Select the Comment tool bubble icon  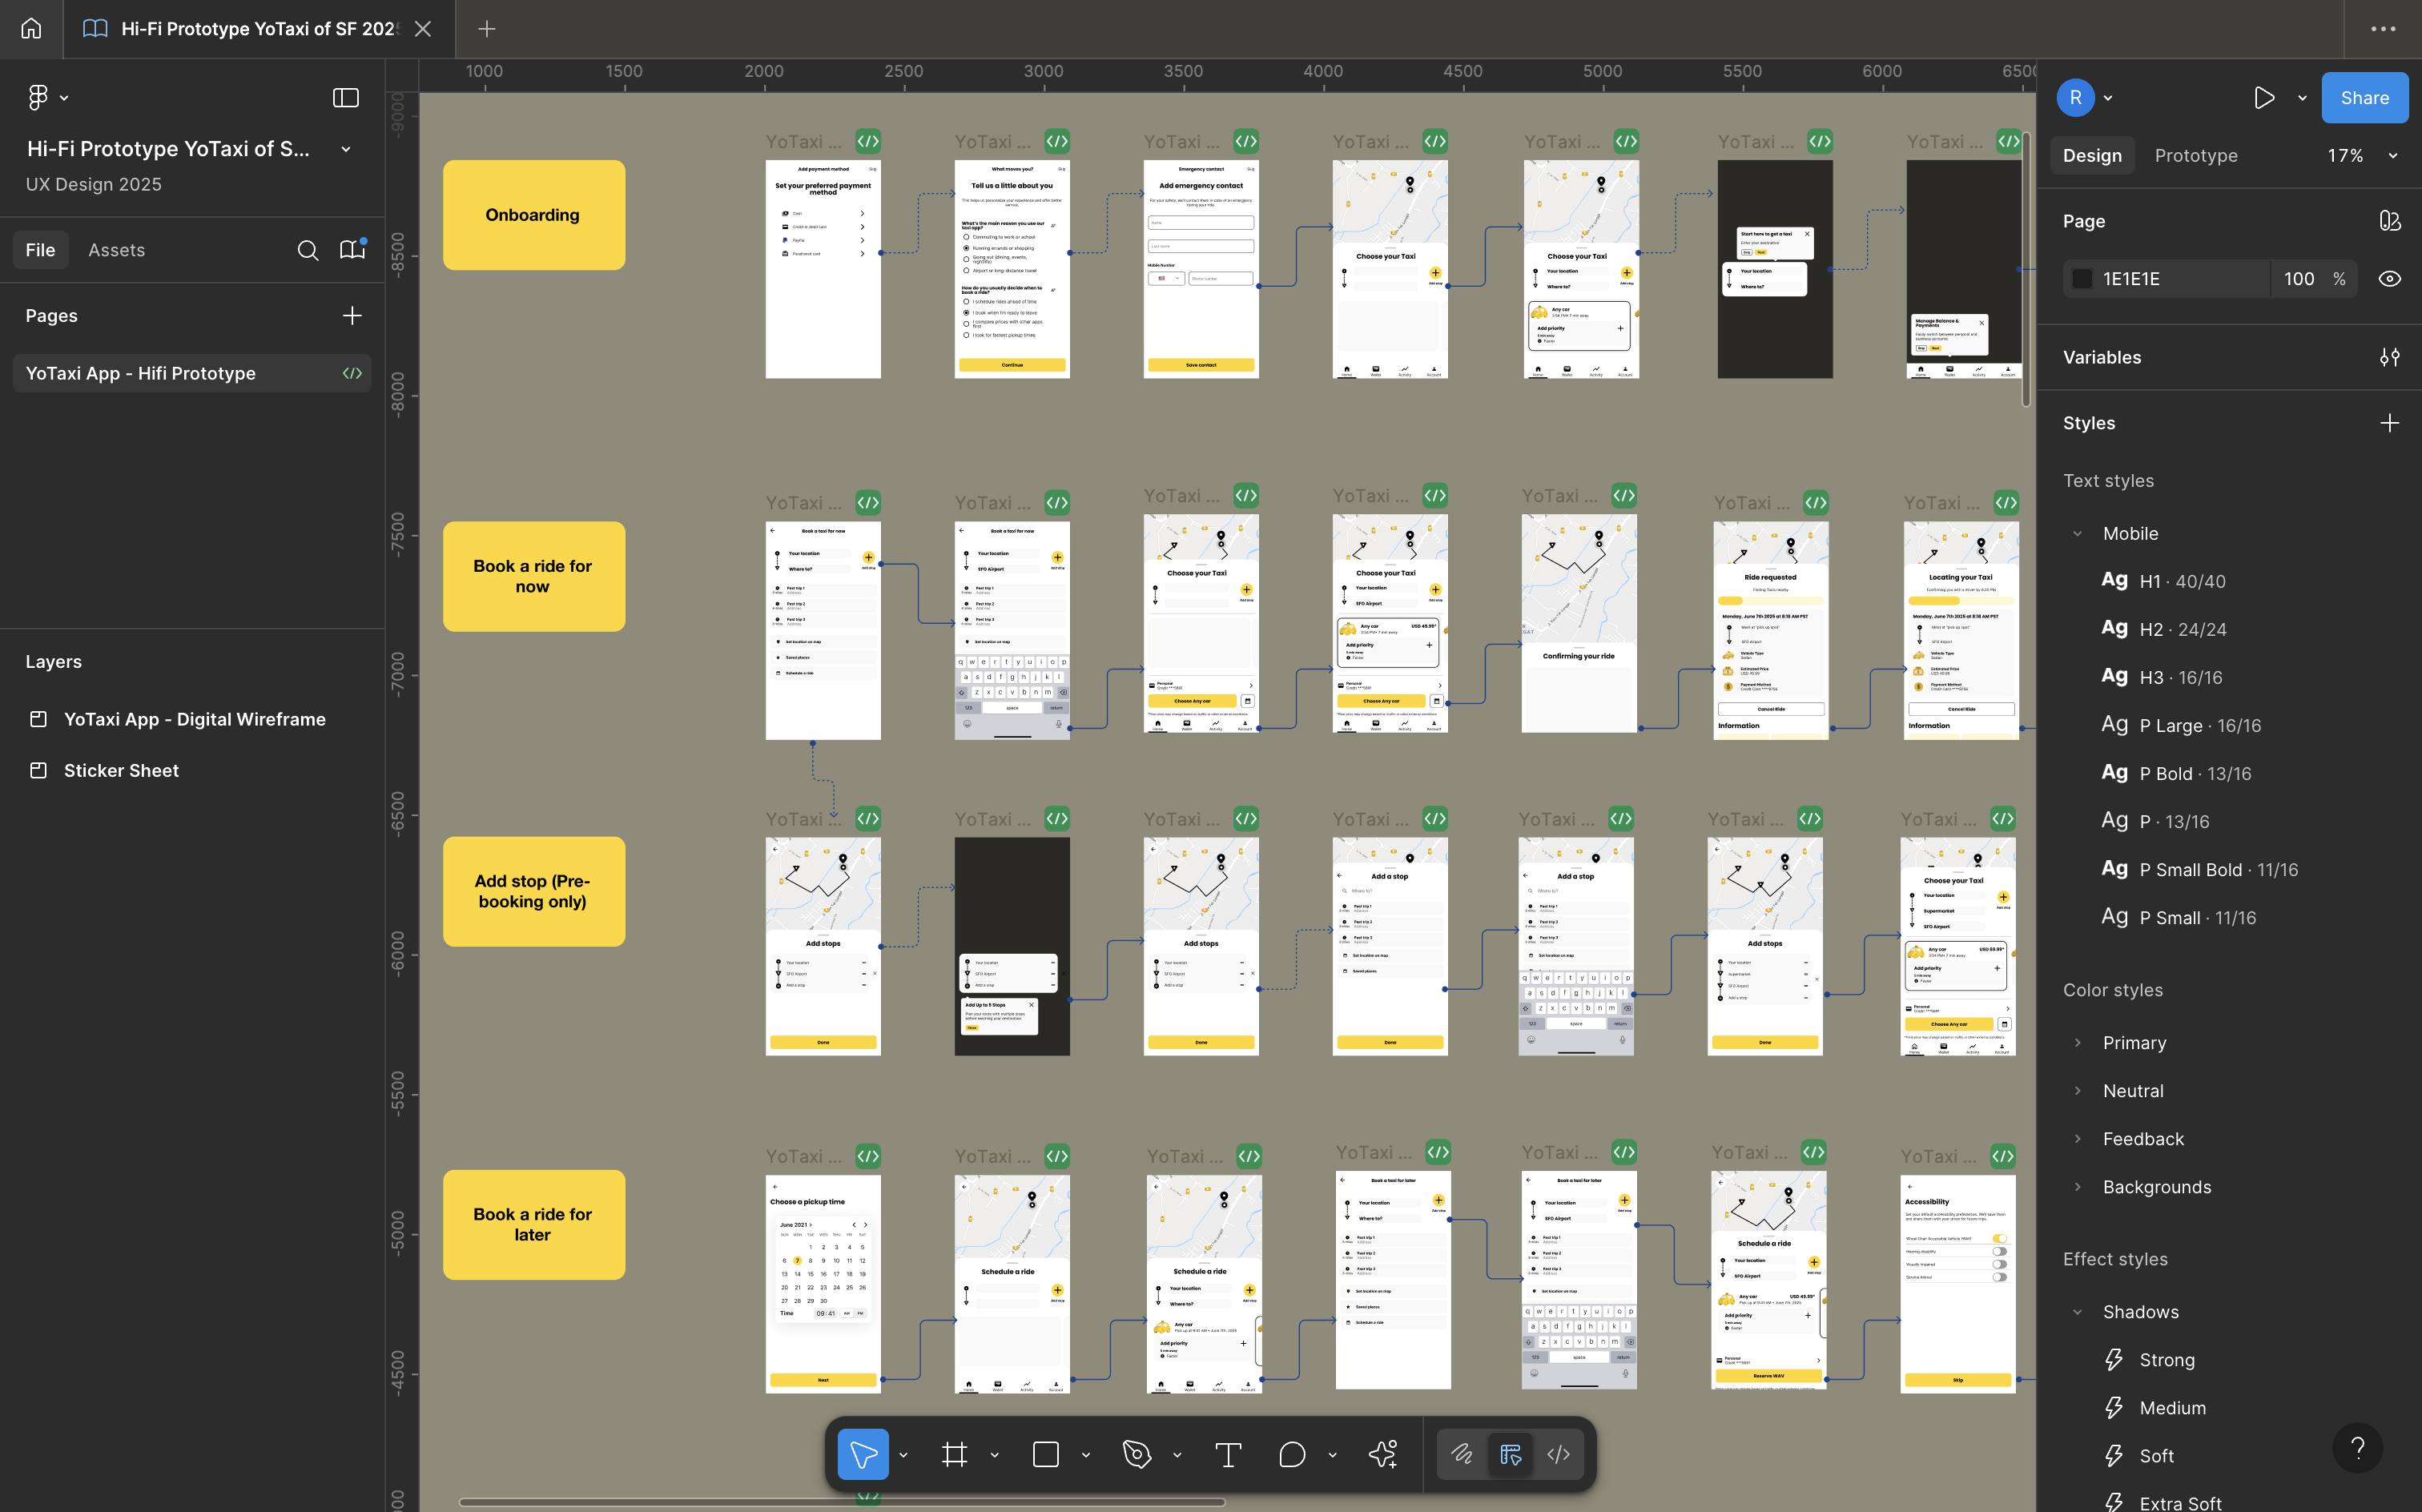pos(1292,1454)
